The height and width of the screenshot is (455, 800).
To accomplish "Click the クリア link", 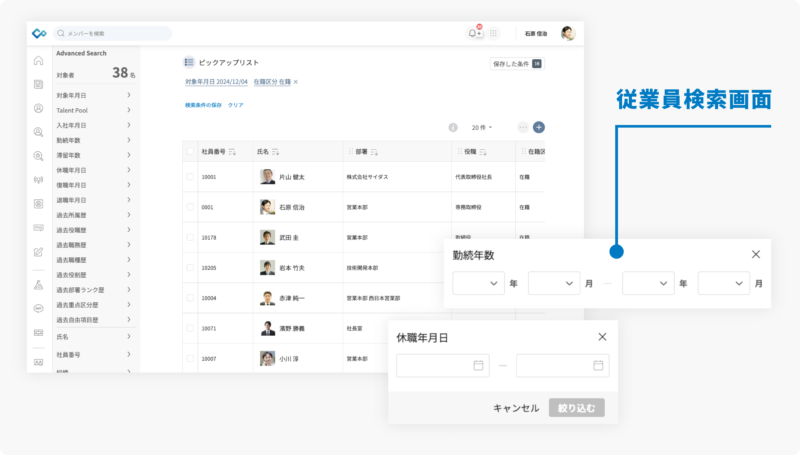I will pyautogui.click(x=236, y=105).
